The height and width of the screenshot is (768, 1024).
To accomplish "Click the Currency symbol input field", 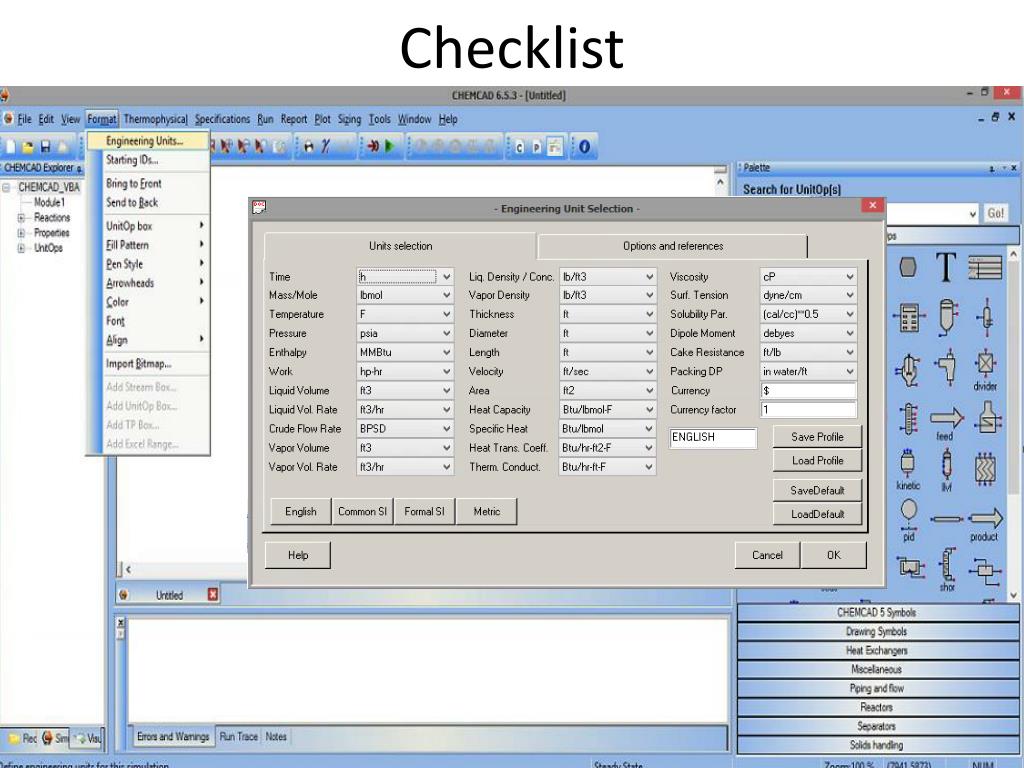I will point(808,391).
